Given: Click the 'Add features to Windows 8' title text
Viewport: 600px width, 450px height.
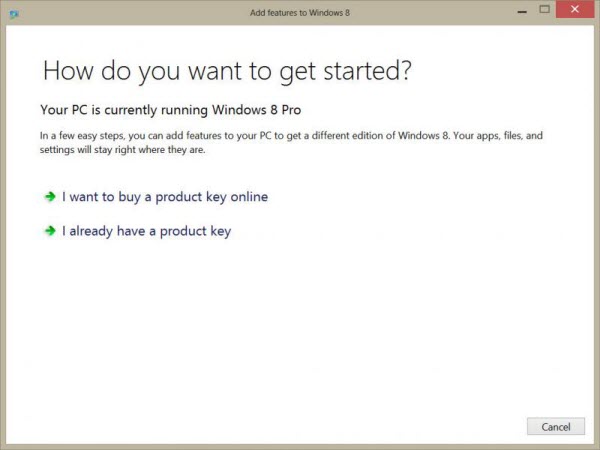Looking at the screenshot, I should [x=300, y=13].
